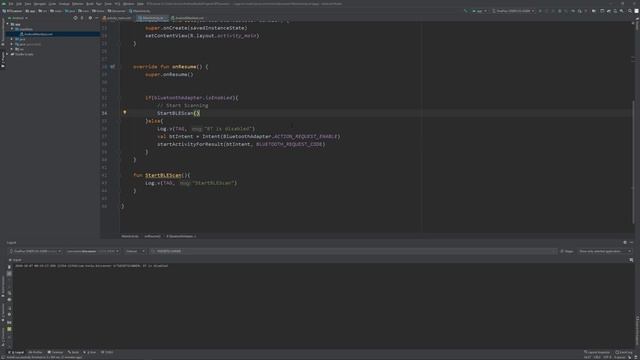Click the override gutter icon beside onResume
640x360 pixels.
[x=113, y=67]
